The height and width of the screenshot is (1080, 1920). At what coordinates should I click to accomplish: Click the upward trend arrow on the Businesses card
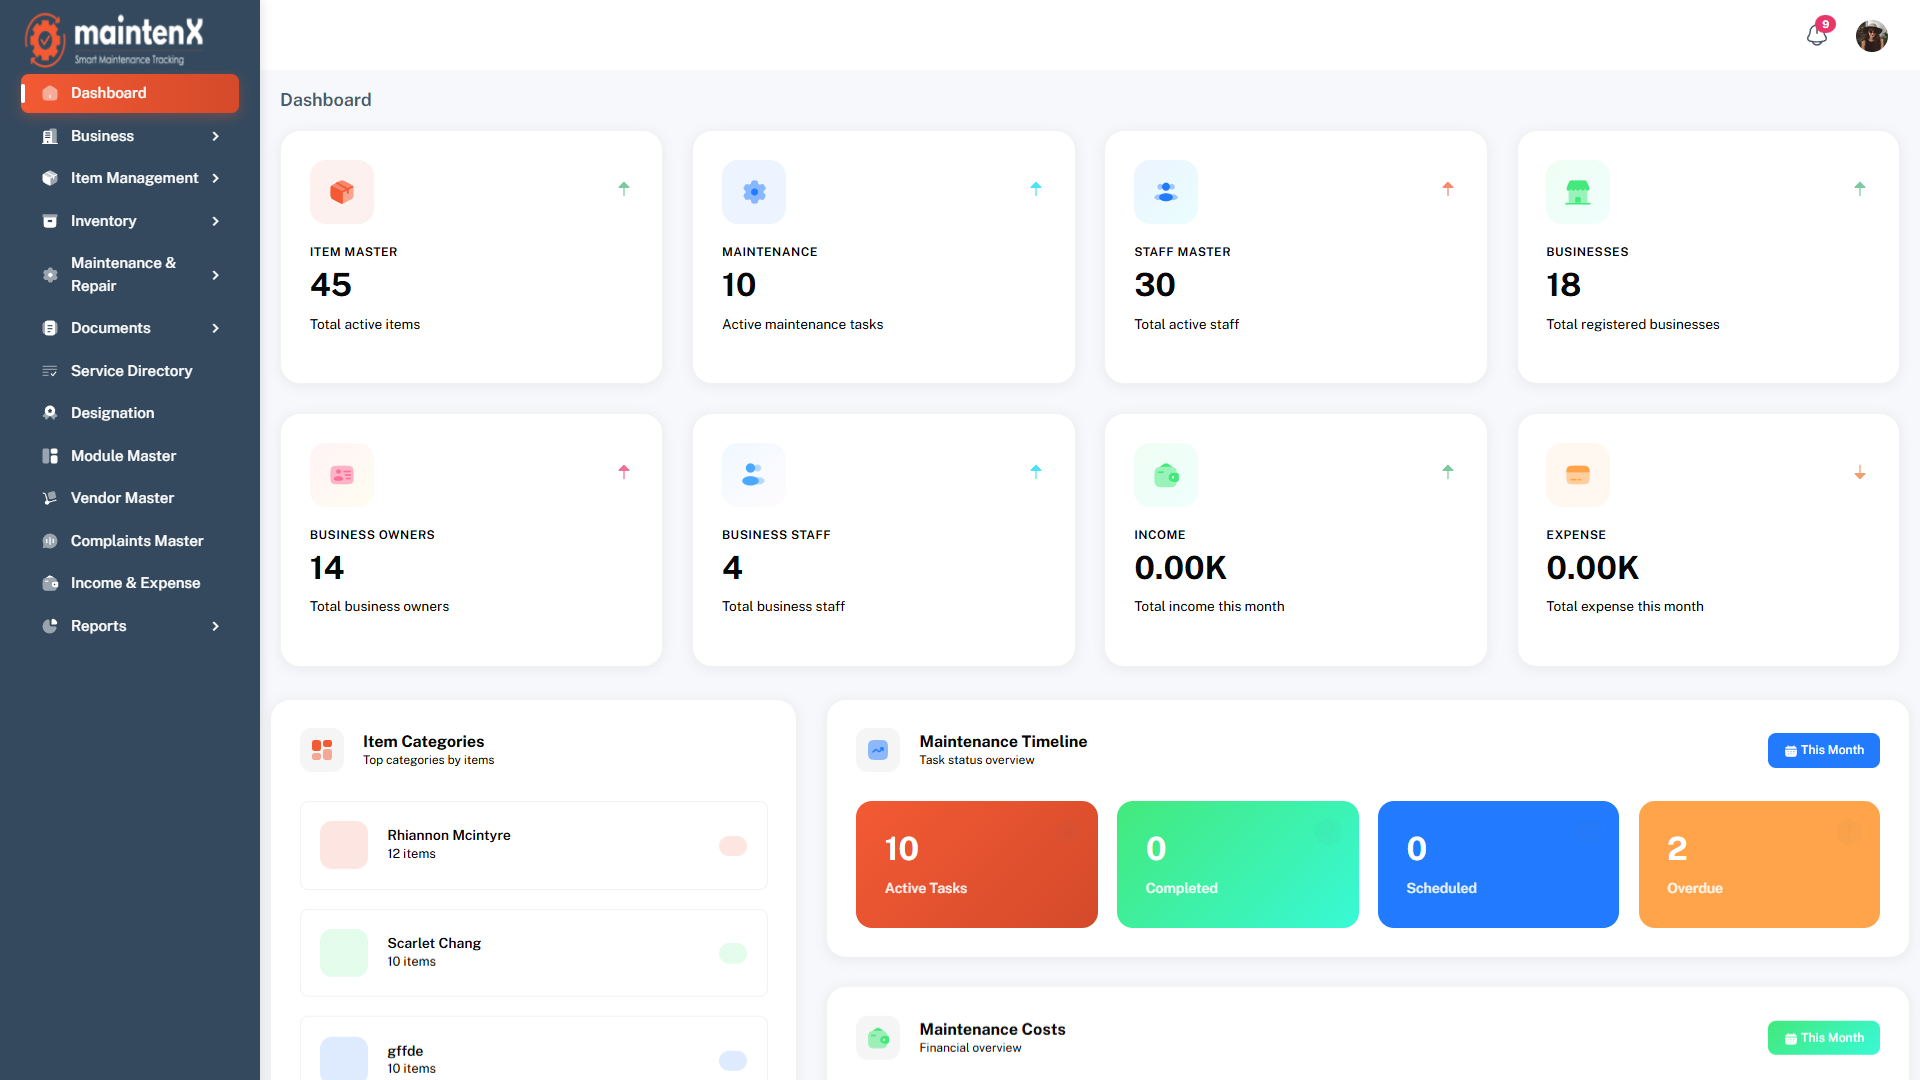click(x=1860, y=188)
